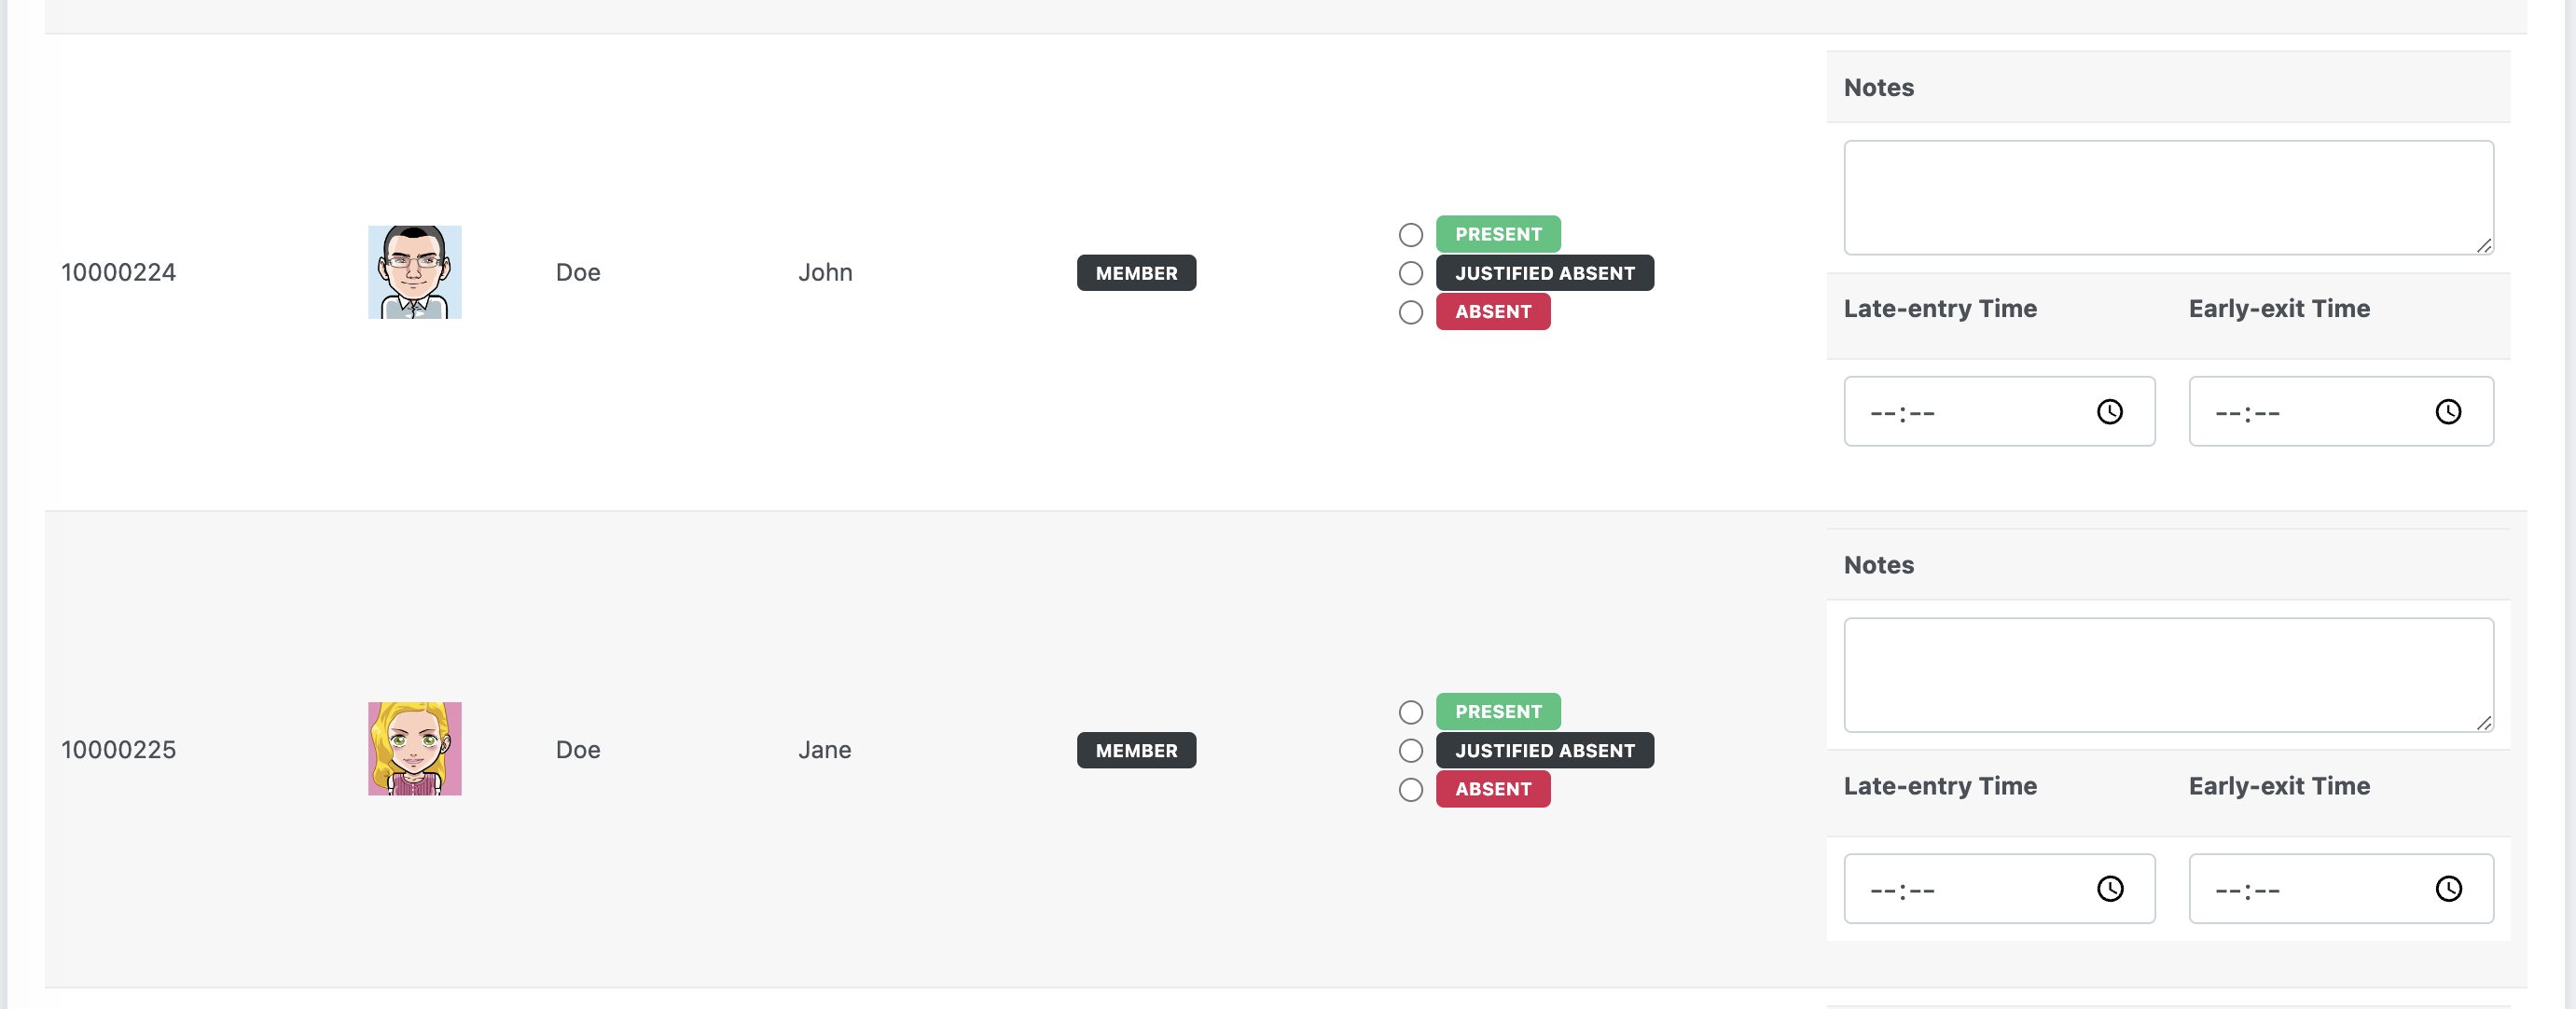Click the JUSTIFIED ABSENT icon for John Doe
Screen dimensions: 2576x1009
pyautogui.click(x=1409, y=271)
